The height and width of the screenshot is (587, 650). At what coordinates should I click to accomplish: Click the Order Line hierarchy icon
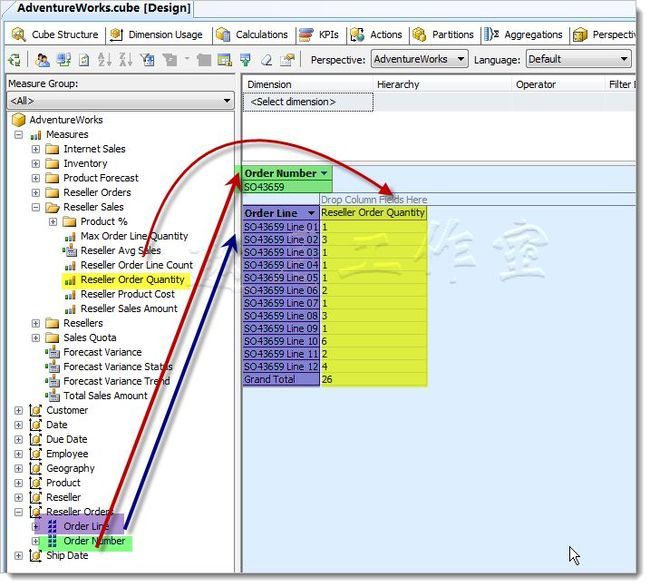tap(52, 526)
